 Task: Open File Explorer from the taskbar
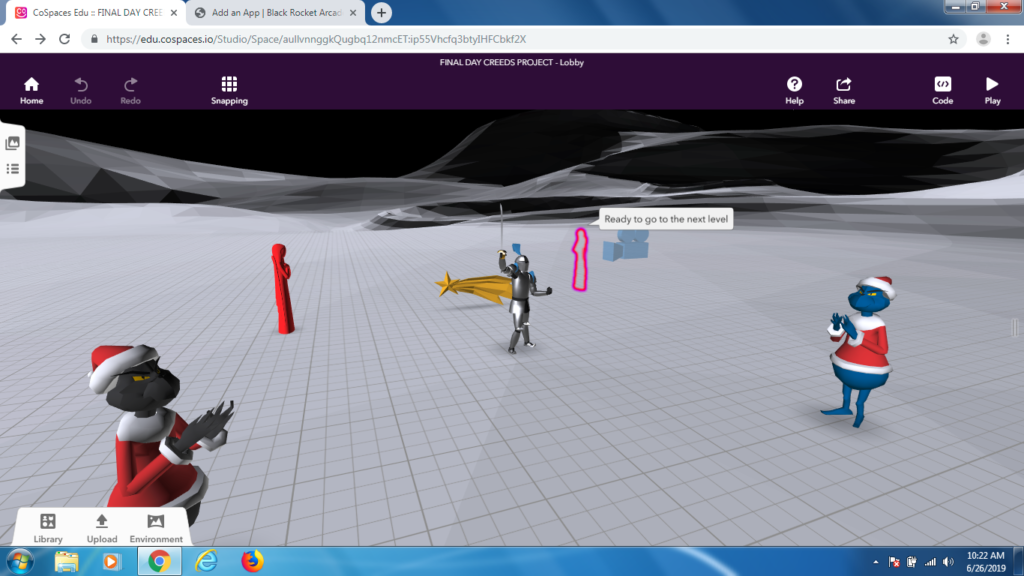coord(66,562)
